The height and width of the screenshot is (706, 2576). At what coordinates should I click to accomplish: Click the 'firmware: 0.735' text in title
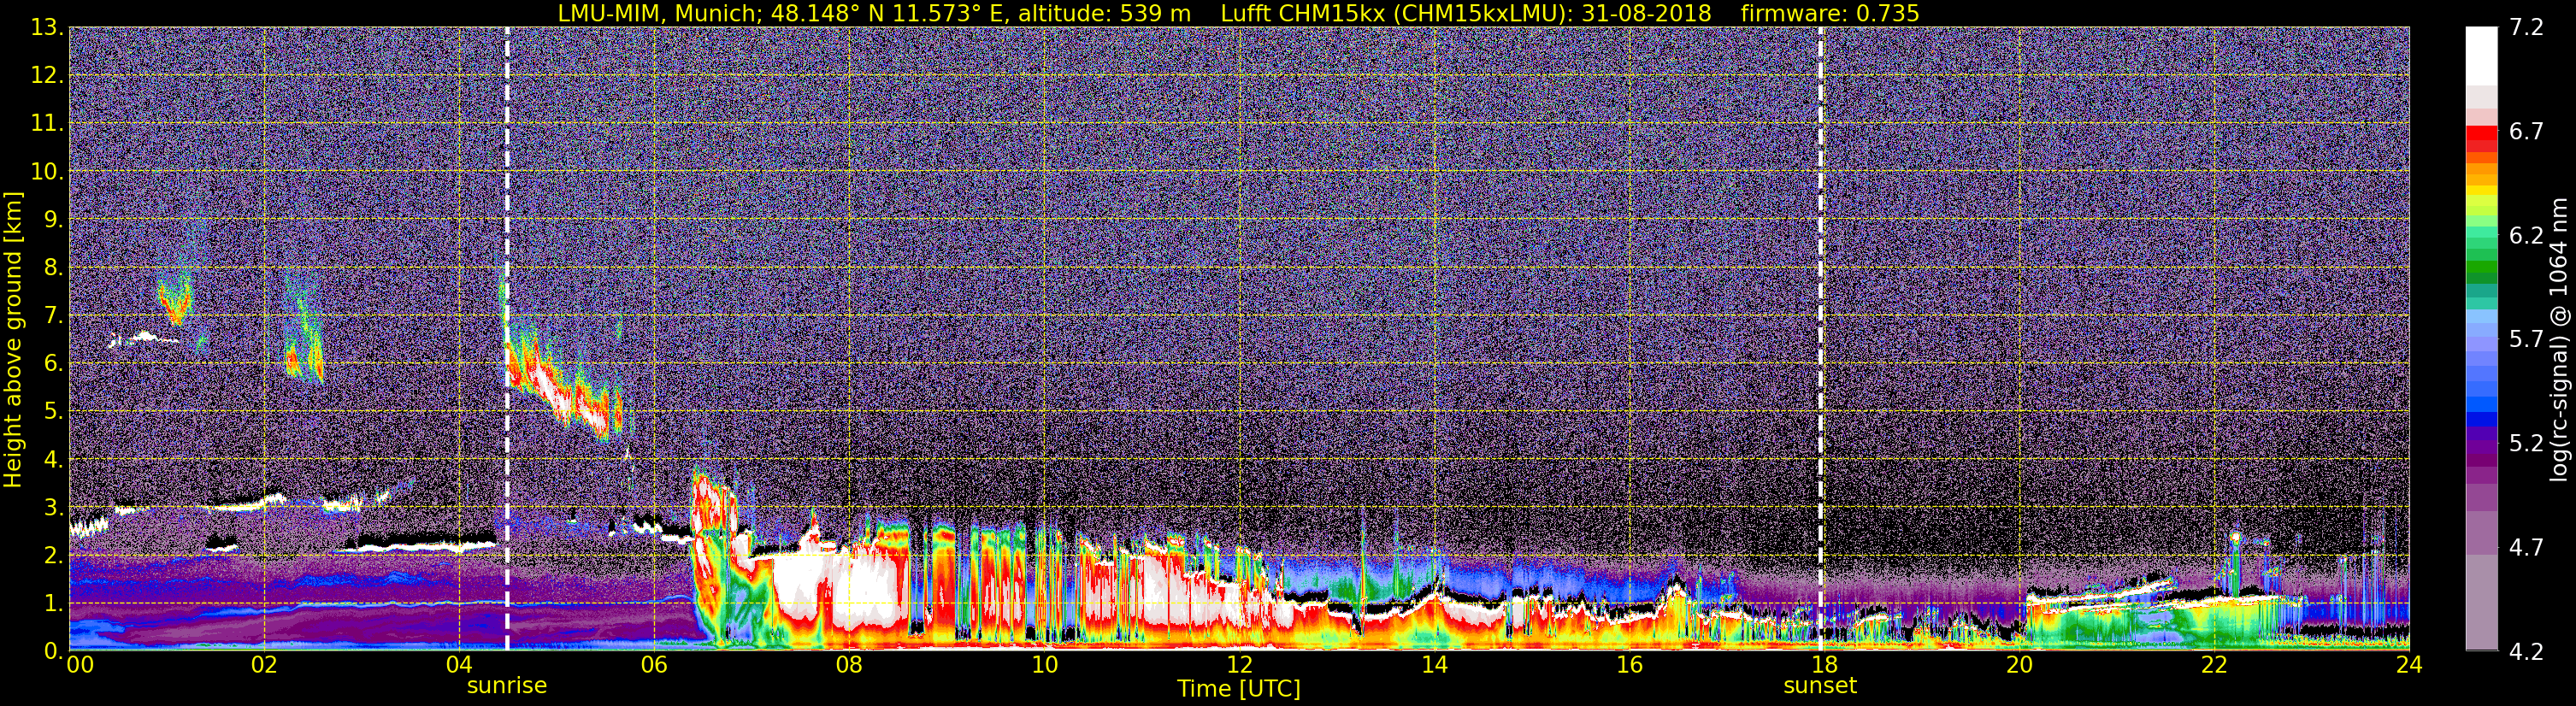[x=1829, y=13]
